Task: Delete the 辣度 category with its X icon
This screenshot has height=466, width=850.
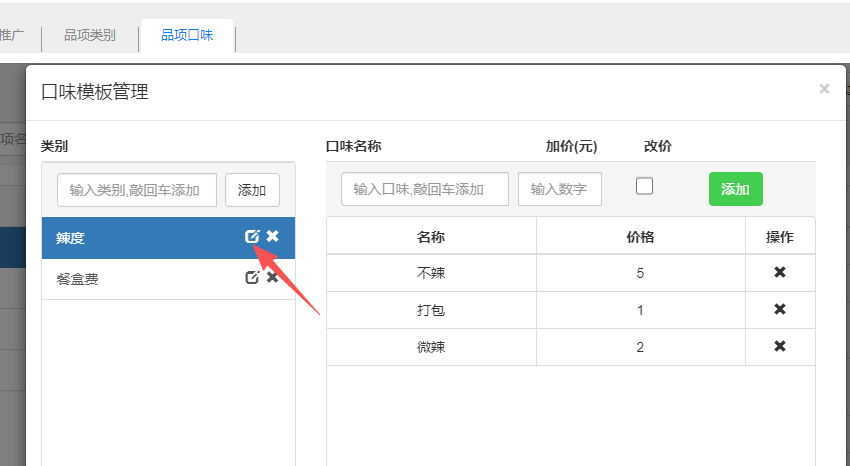Action: pos(273,236)
